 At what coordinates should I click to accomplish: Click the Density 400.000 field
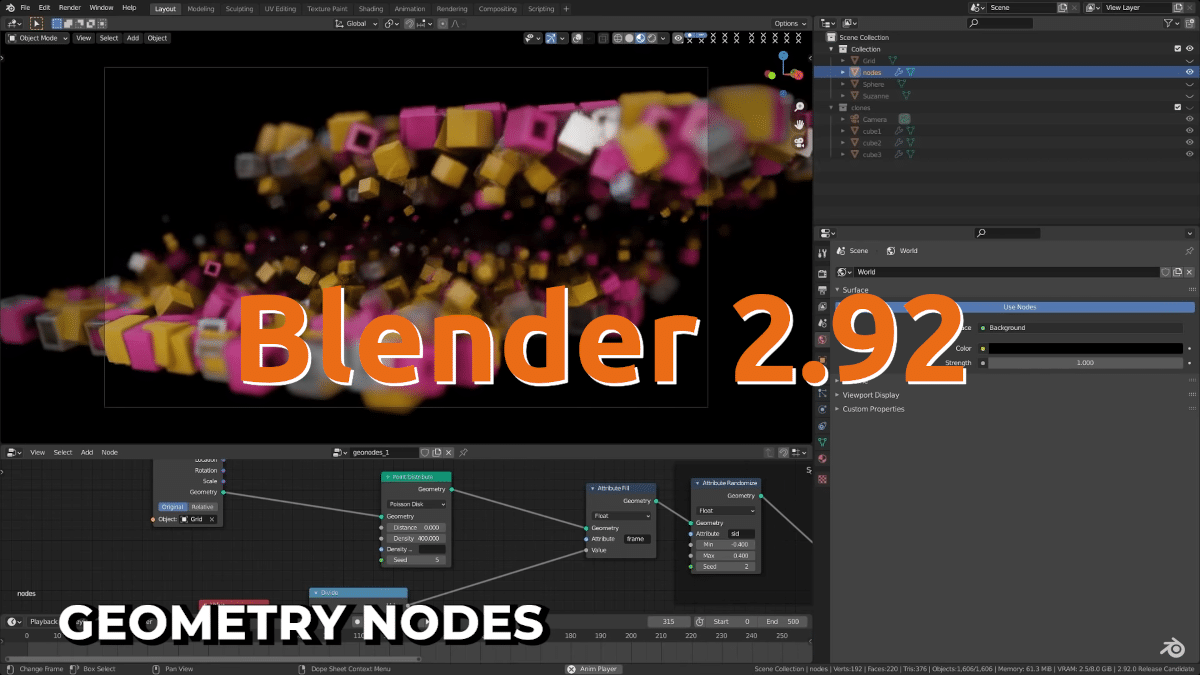(x=416, y=538)
